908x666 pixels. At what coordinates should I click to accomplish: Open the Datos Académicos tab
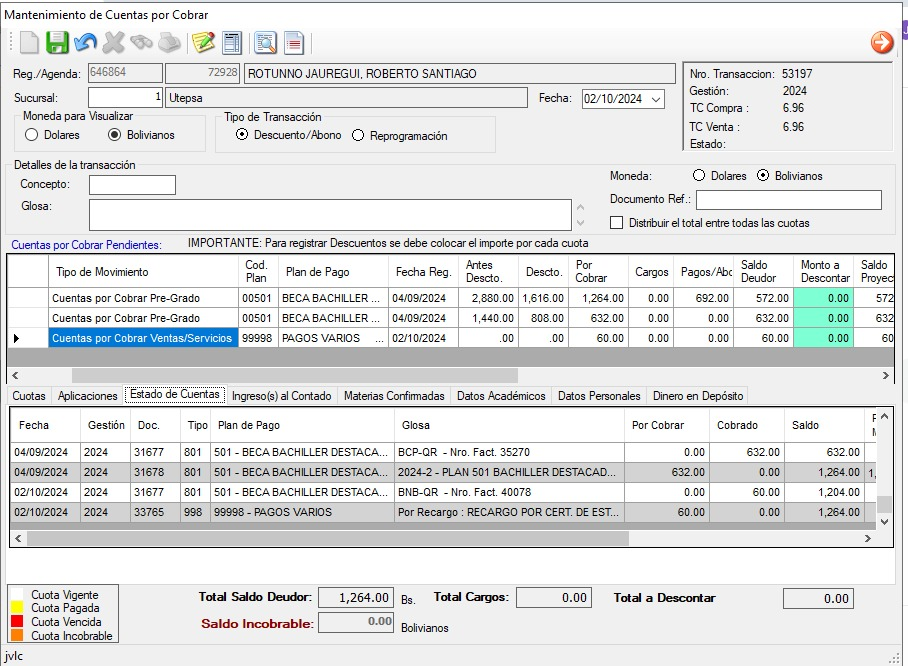tap(501, 396)
